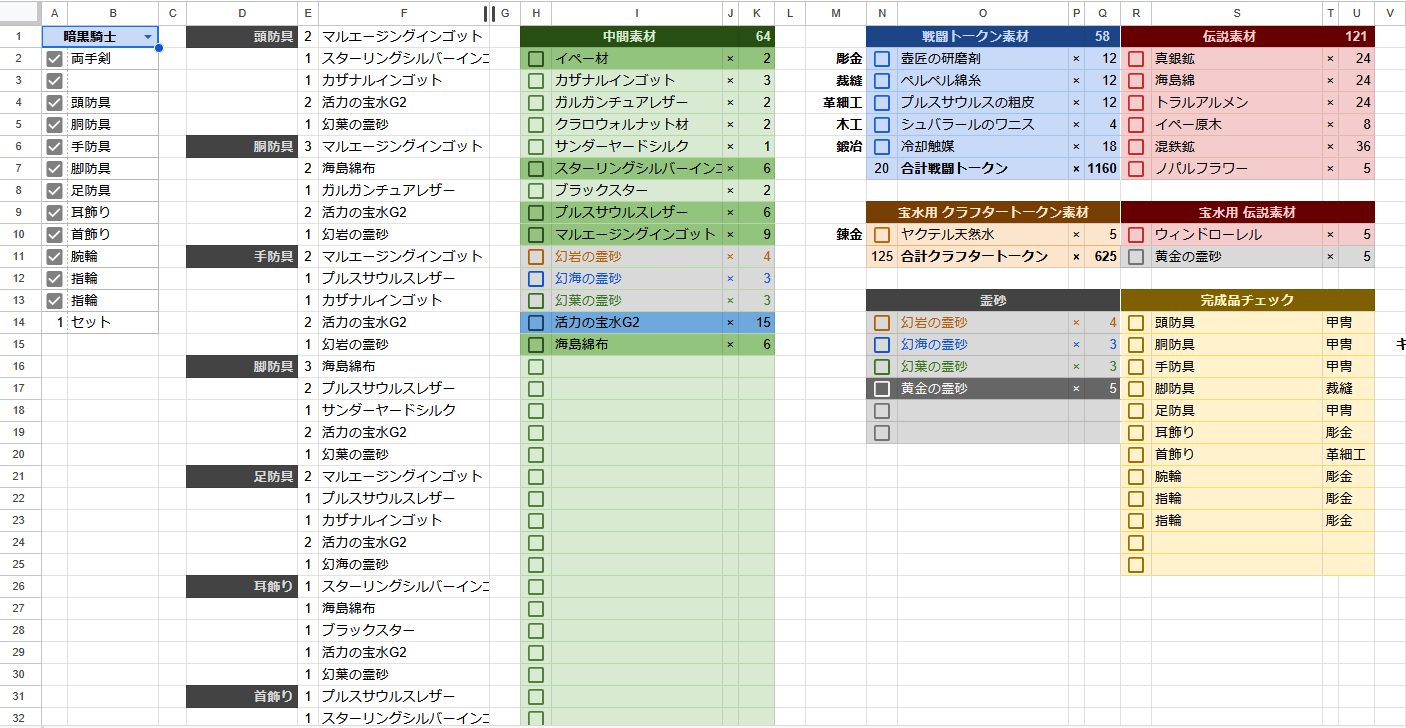
Task: Tick the ガルガンチュアレザー checkbox in 中間素材 list
Action: pyautogui.click(x=536, y=103)
